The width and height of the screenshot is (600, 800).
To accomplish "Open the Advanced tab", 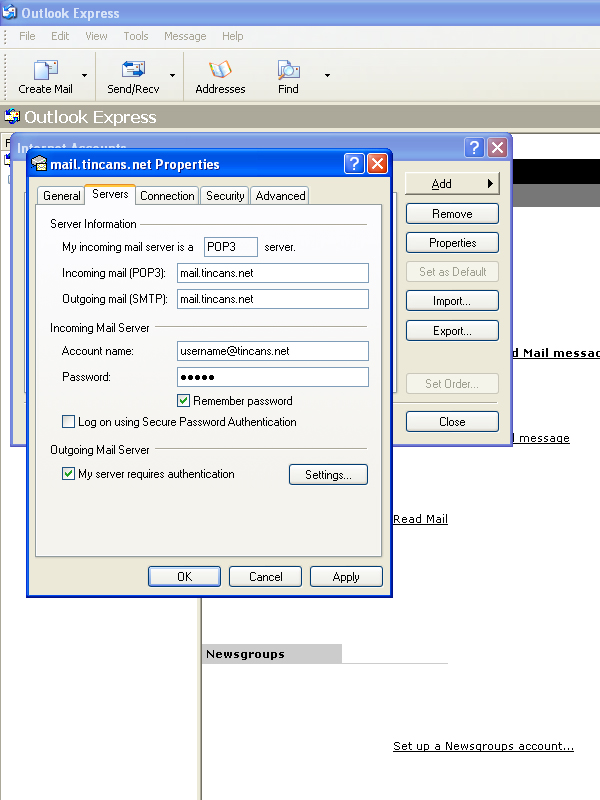I will coord(280,196).
